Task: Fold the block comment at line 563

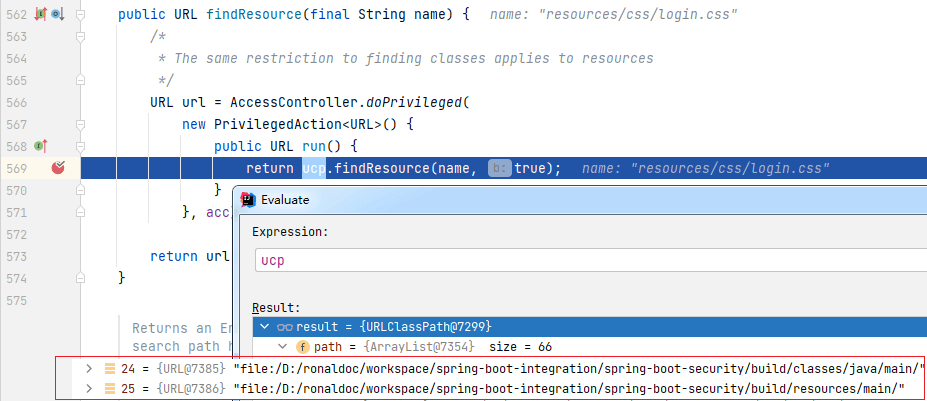Action: tap(80, 37)
